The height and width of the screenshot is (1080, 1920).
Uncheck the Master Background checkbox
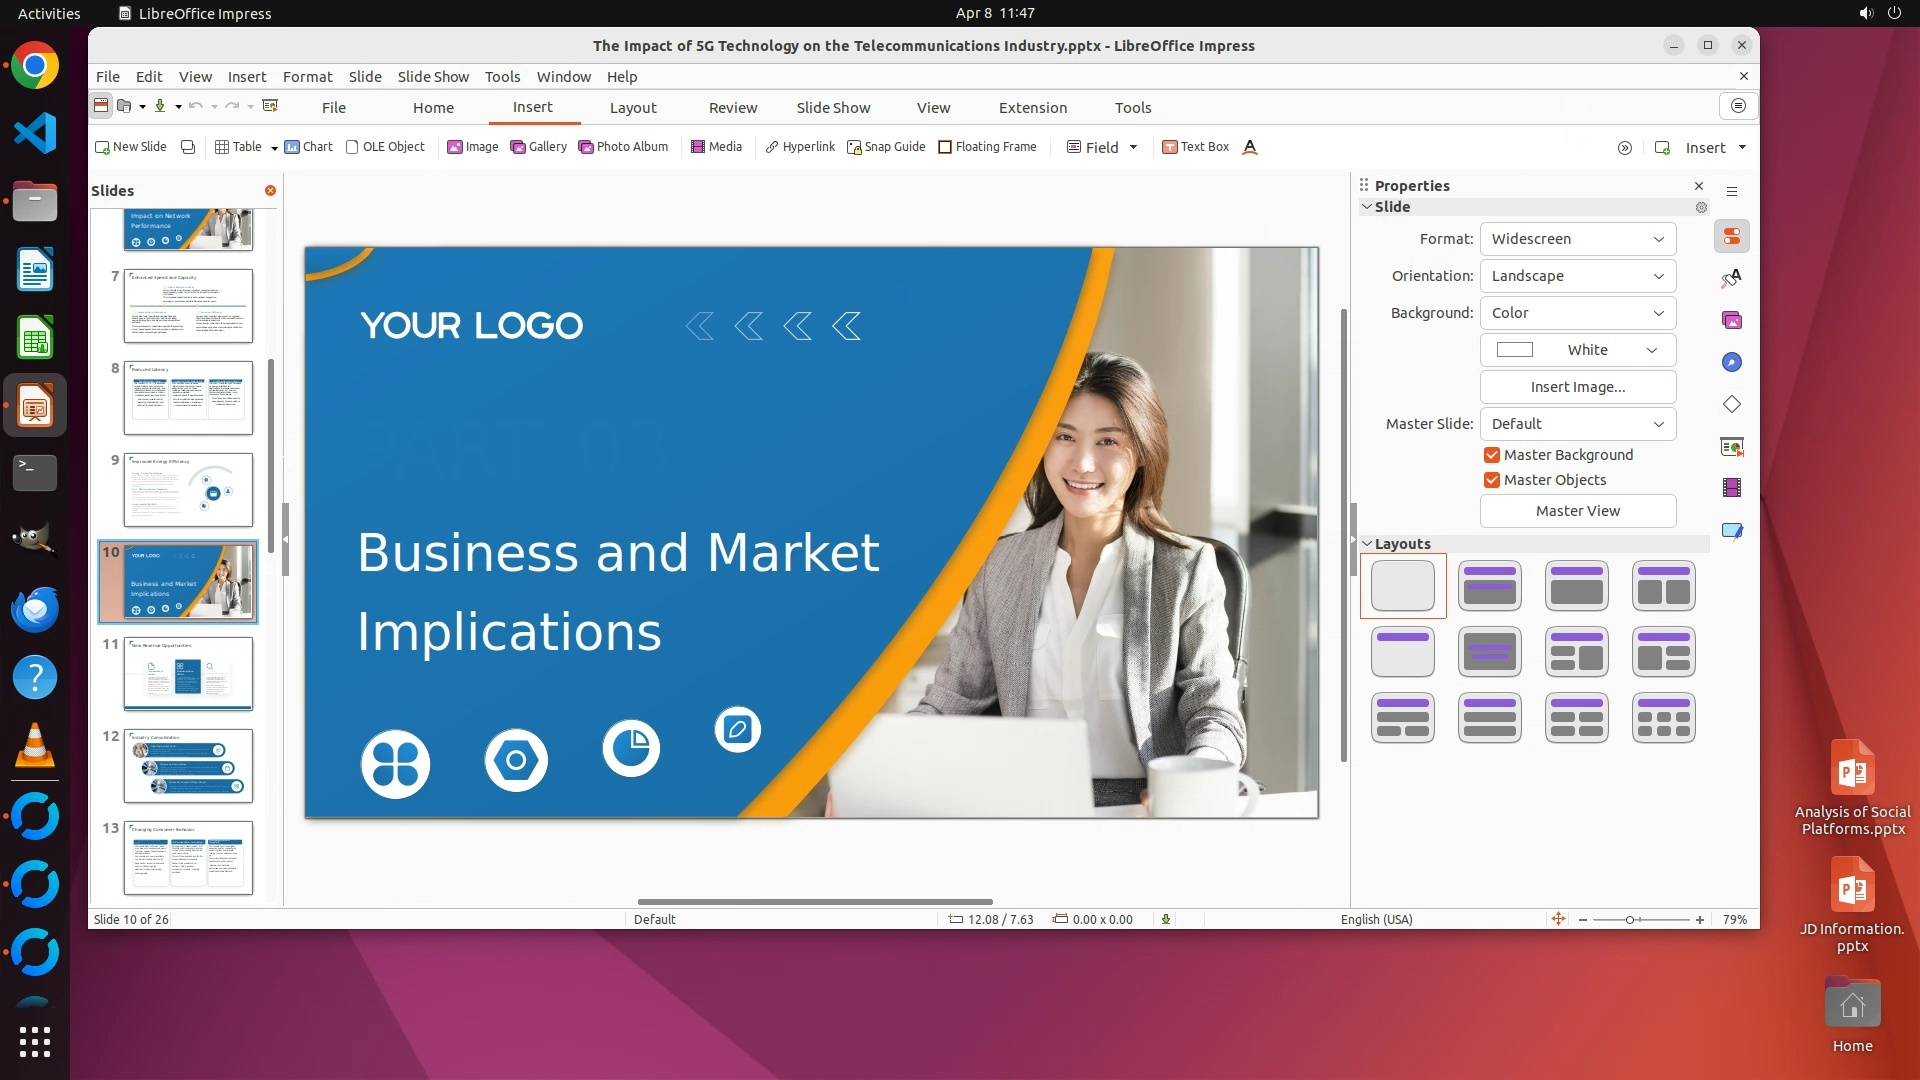[x=1492, y=455]
